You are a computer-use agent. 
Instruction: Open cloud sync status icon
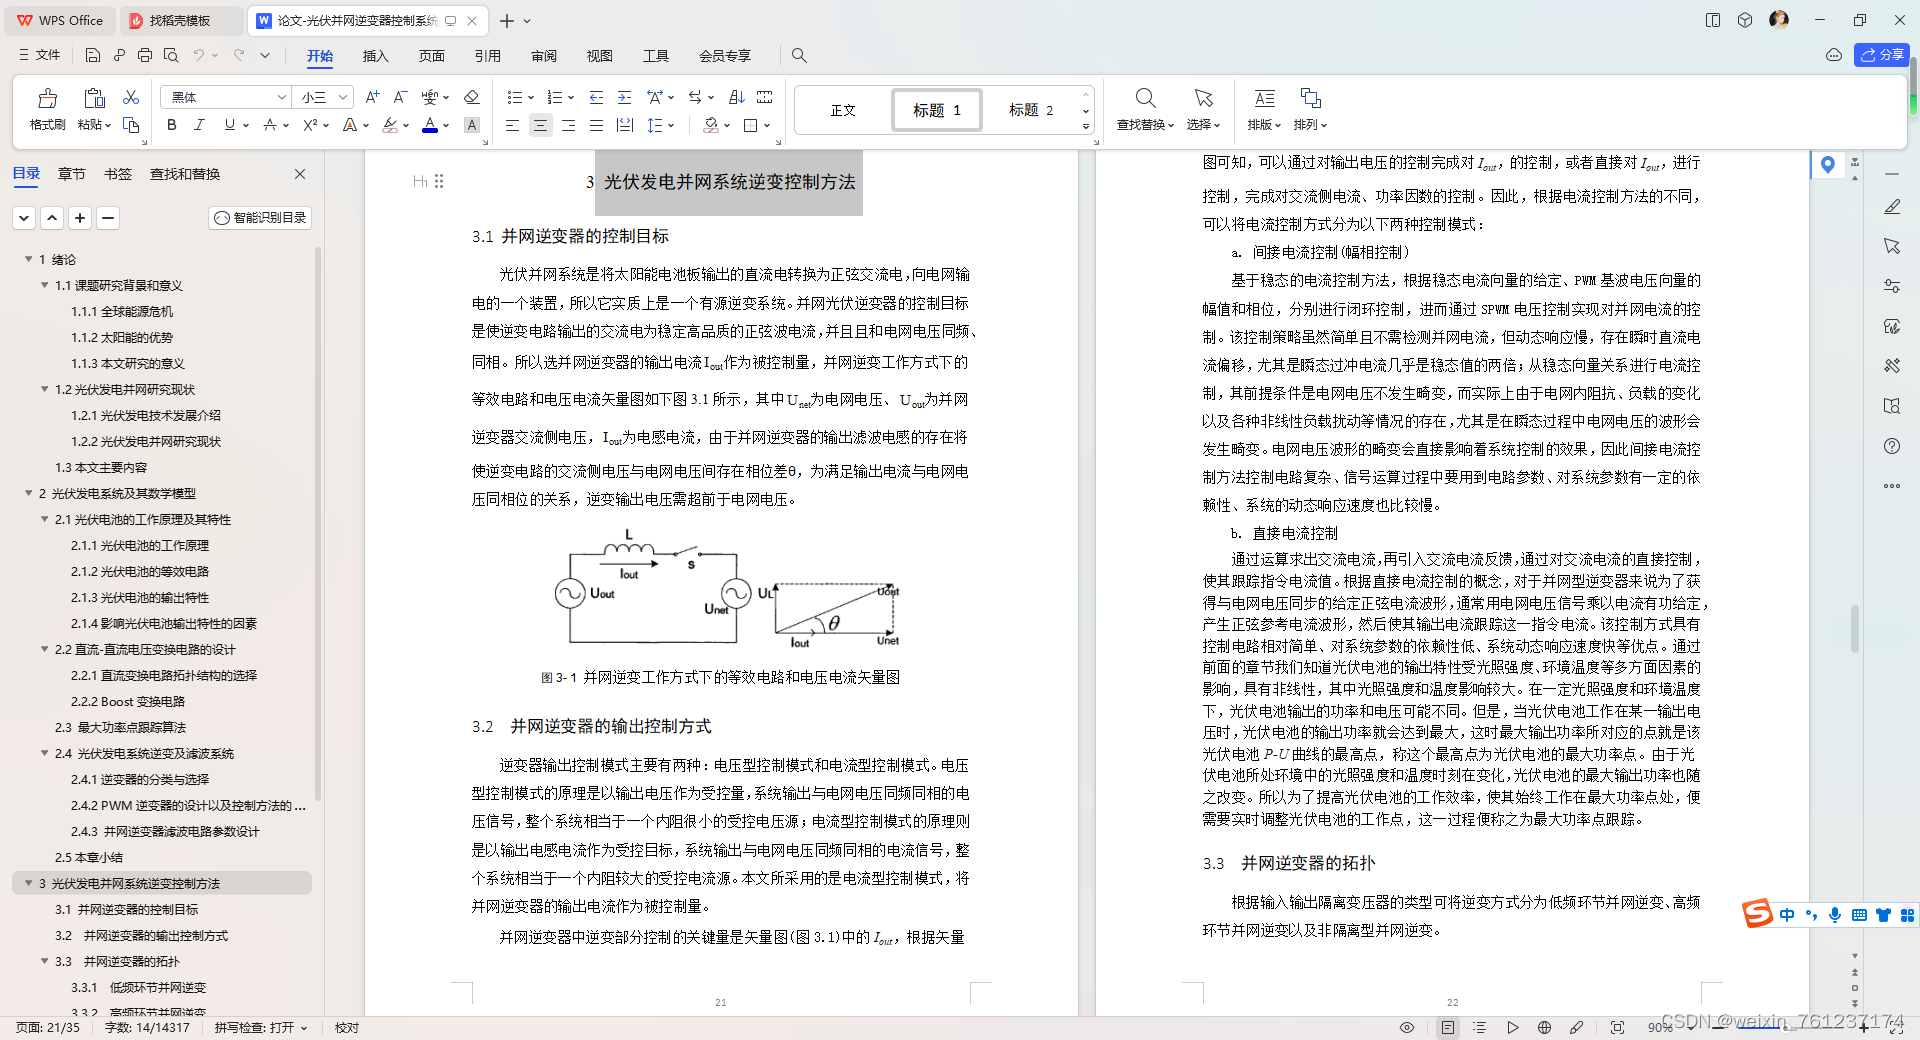[x=1834, y=55]
